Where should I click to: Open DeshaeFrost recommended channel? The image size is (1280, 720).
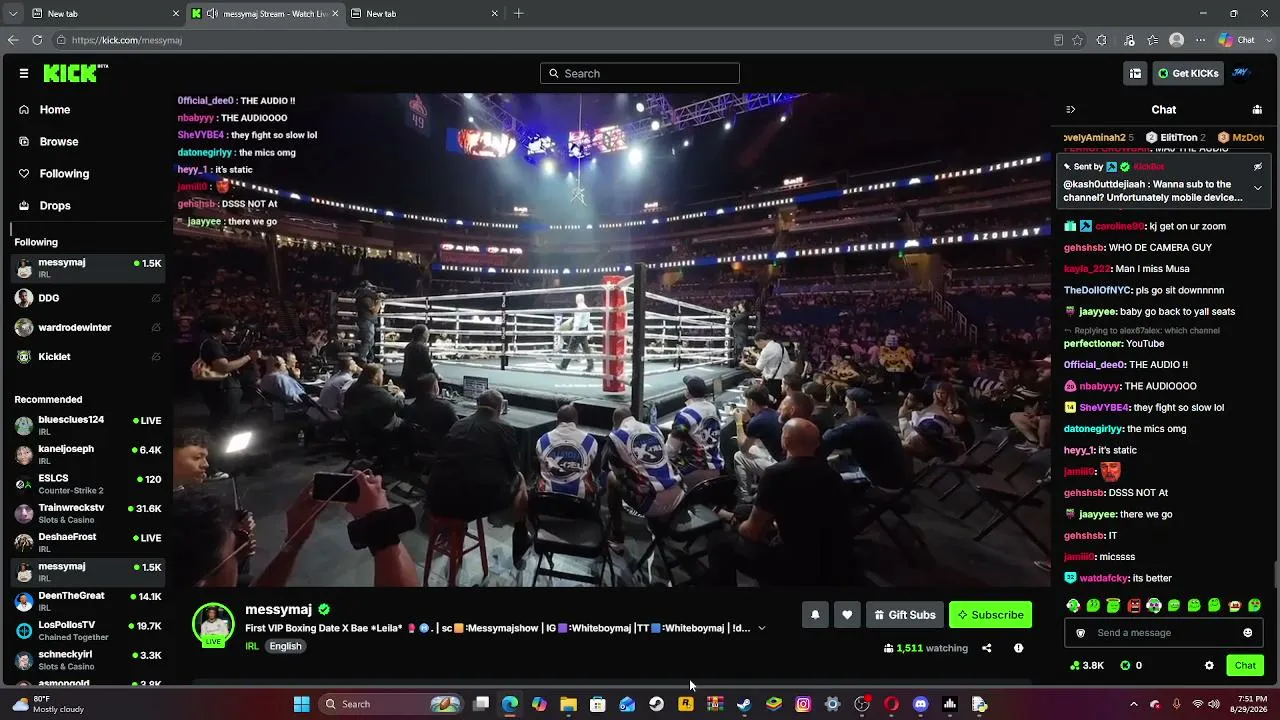[88, 542]
